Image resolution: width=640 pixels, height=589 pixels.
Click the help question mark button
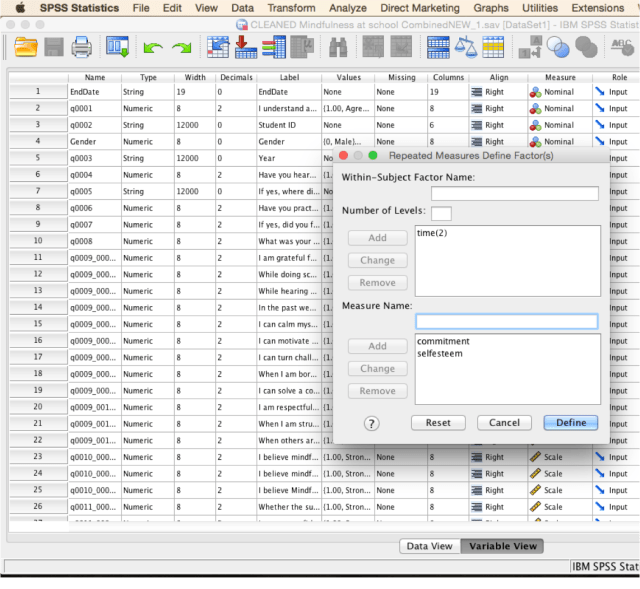click(x=371, y=424)
